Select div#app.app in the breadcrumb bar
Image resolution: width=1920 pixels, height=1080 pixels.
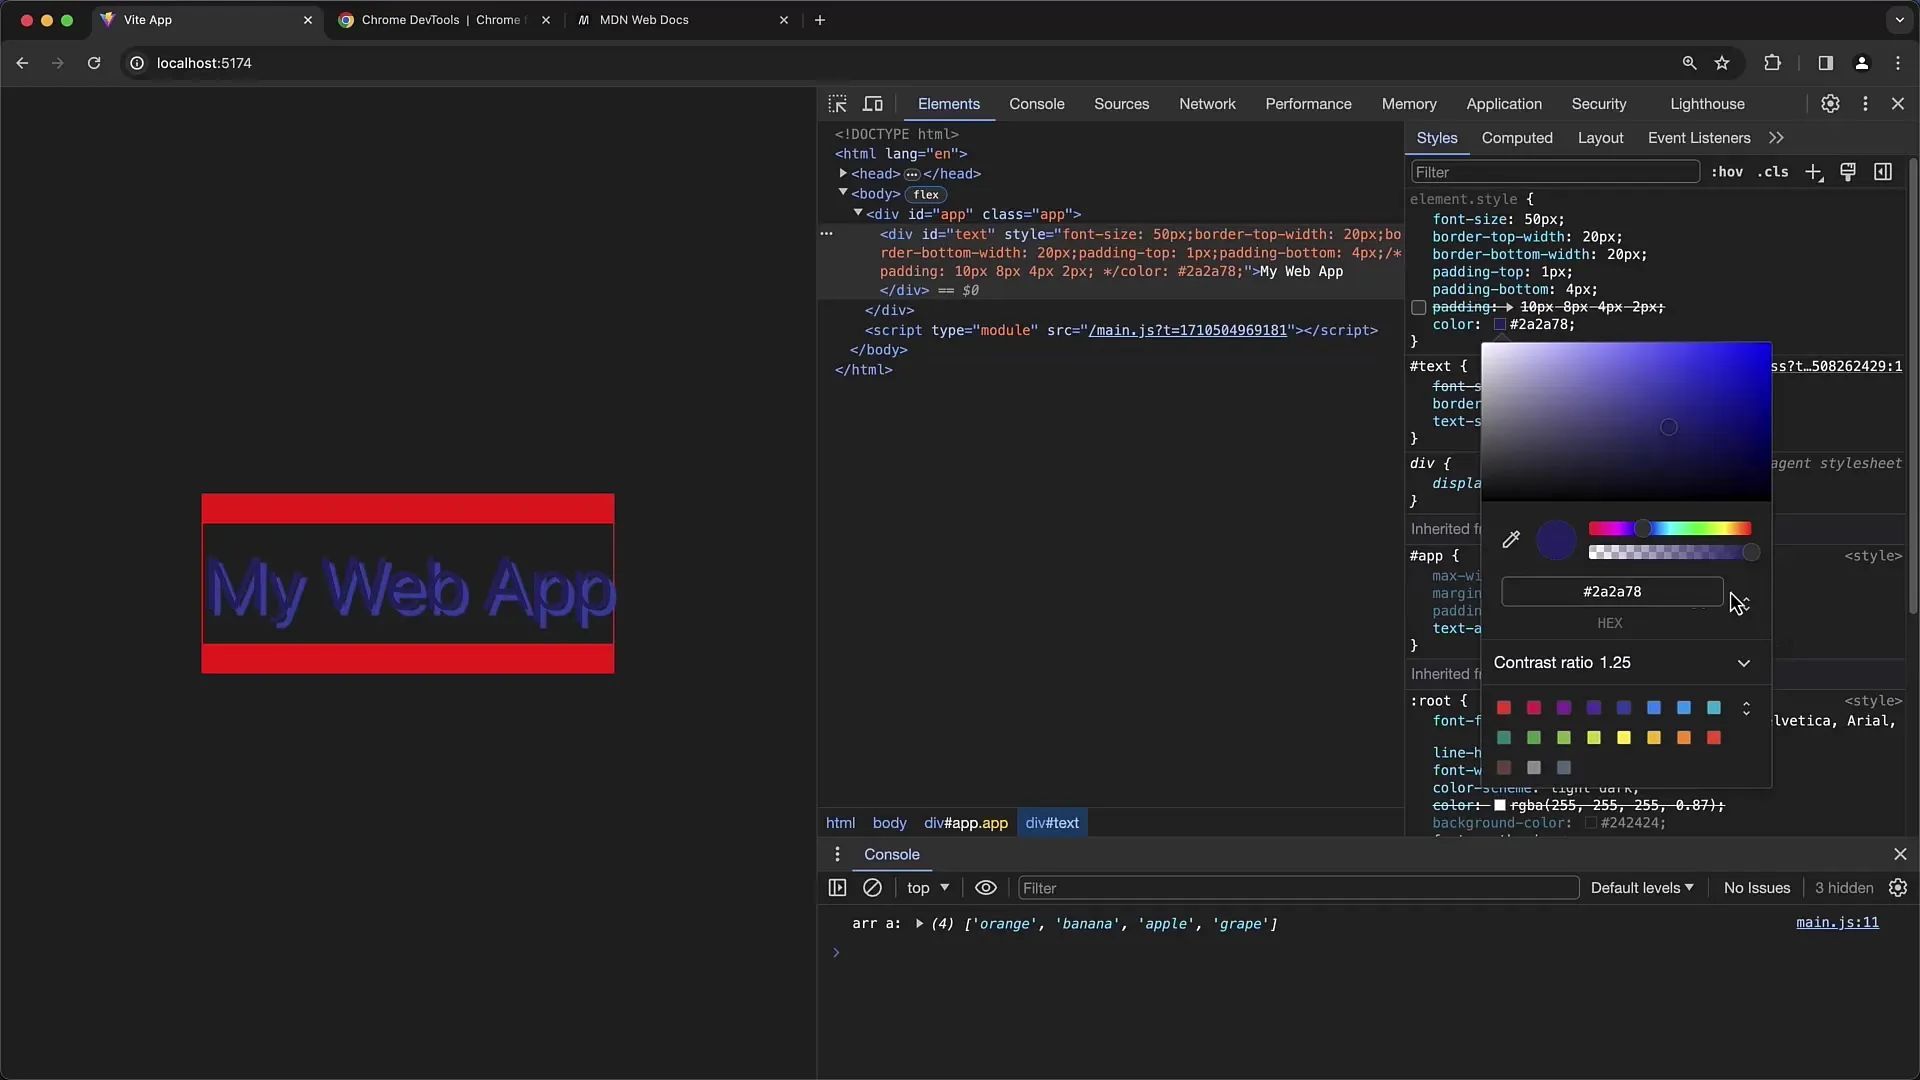tap(965, 823)
